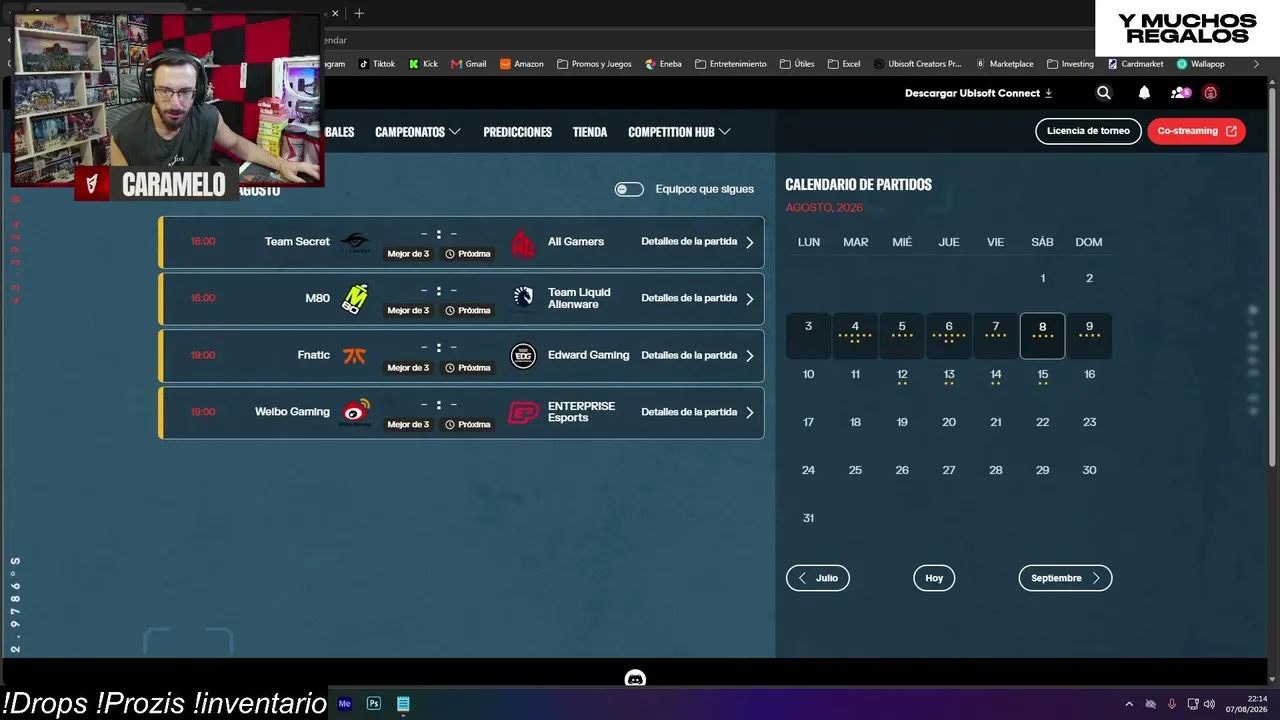Expand the Promos y Juegos bookmark folder
The image size is (1280, 720).
(x=594, y=64)
